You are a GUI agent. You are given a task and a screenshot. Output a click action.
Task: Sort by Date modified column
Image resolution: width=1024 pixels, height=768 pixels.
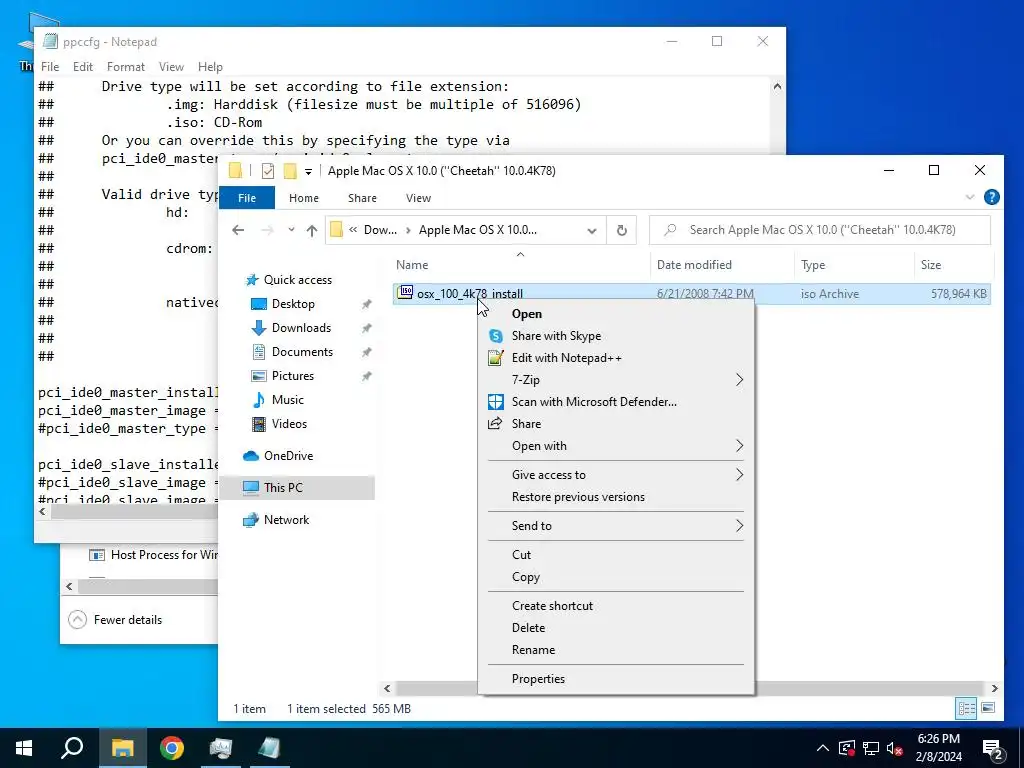722,264
